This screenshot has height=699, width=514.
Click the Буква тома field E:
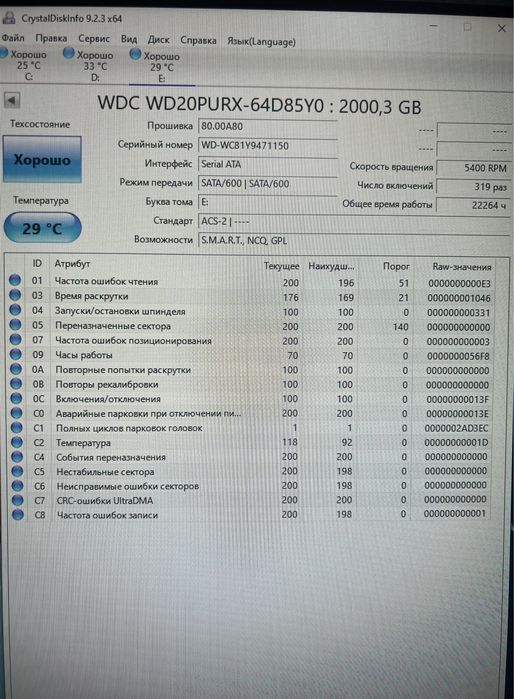coord(267,202)
